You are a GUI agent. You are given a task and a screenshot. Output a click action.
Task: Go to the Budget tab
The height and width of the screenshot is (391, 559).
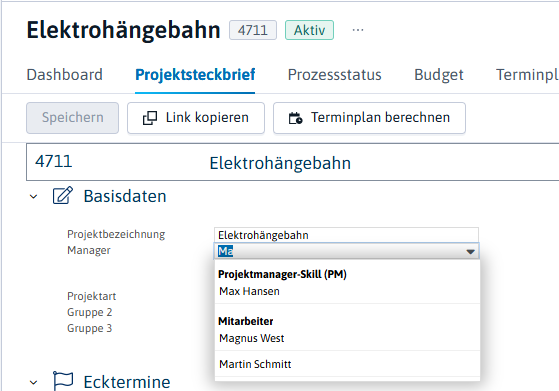(x=439, y=75)
